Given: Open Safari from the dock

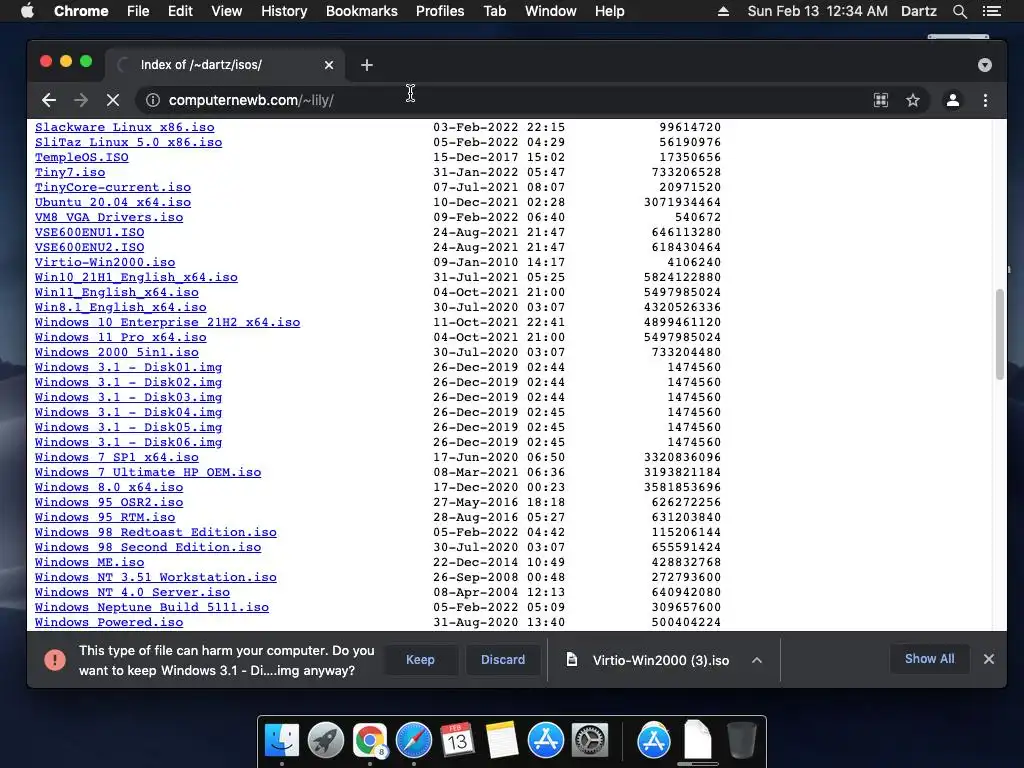Looking at the screenshot, I should point(414,741).
